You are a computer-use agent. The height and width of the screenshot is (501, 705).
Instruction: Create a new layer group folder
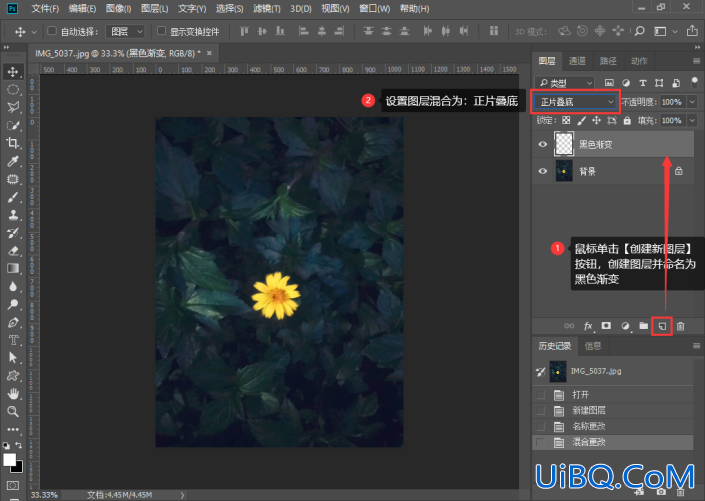coord(643,326)
